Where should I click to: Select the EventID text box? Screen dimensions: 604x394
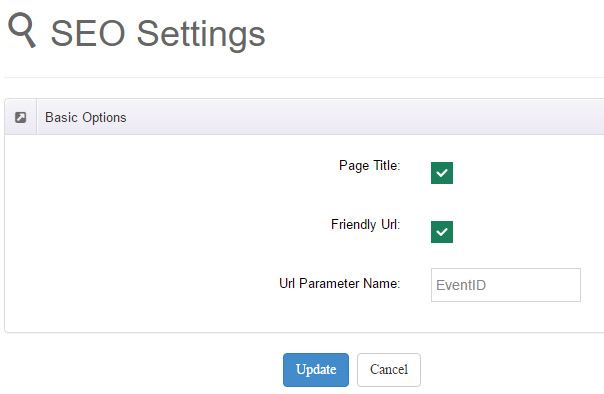click(506, 285)
